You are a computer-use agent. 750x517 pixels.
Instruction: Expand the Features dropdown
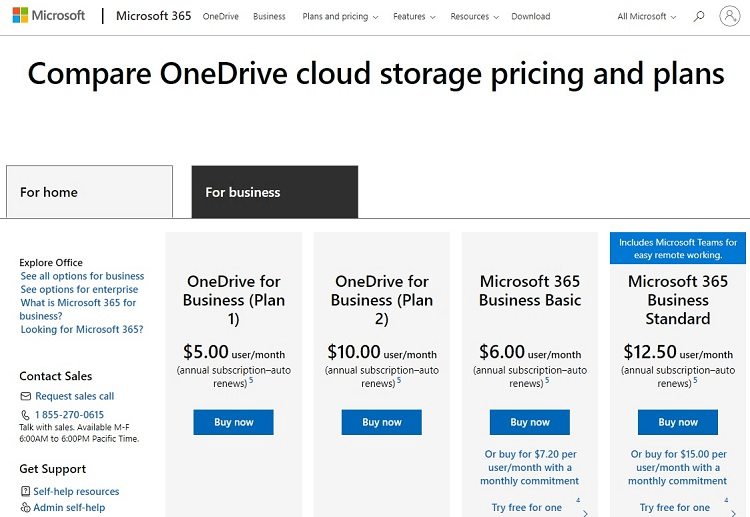[414, 16]
